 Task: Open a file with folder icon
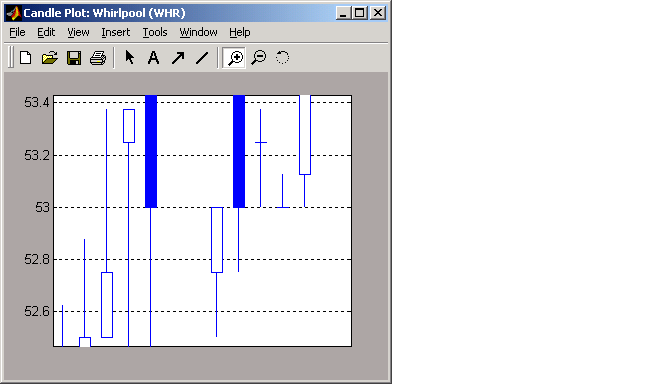click(x=50, y=58)
